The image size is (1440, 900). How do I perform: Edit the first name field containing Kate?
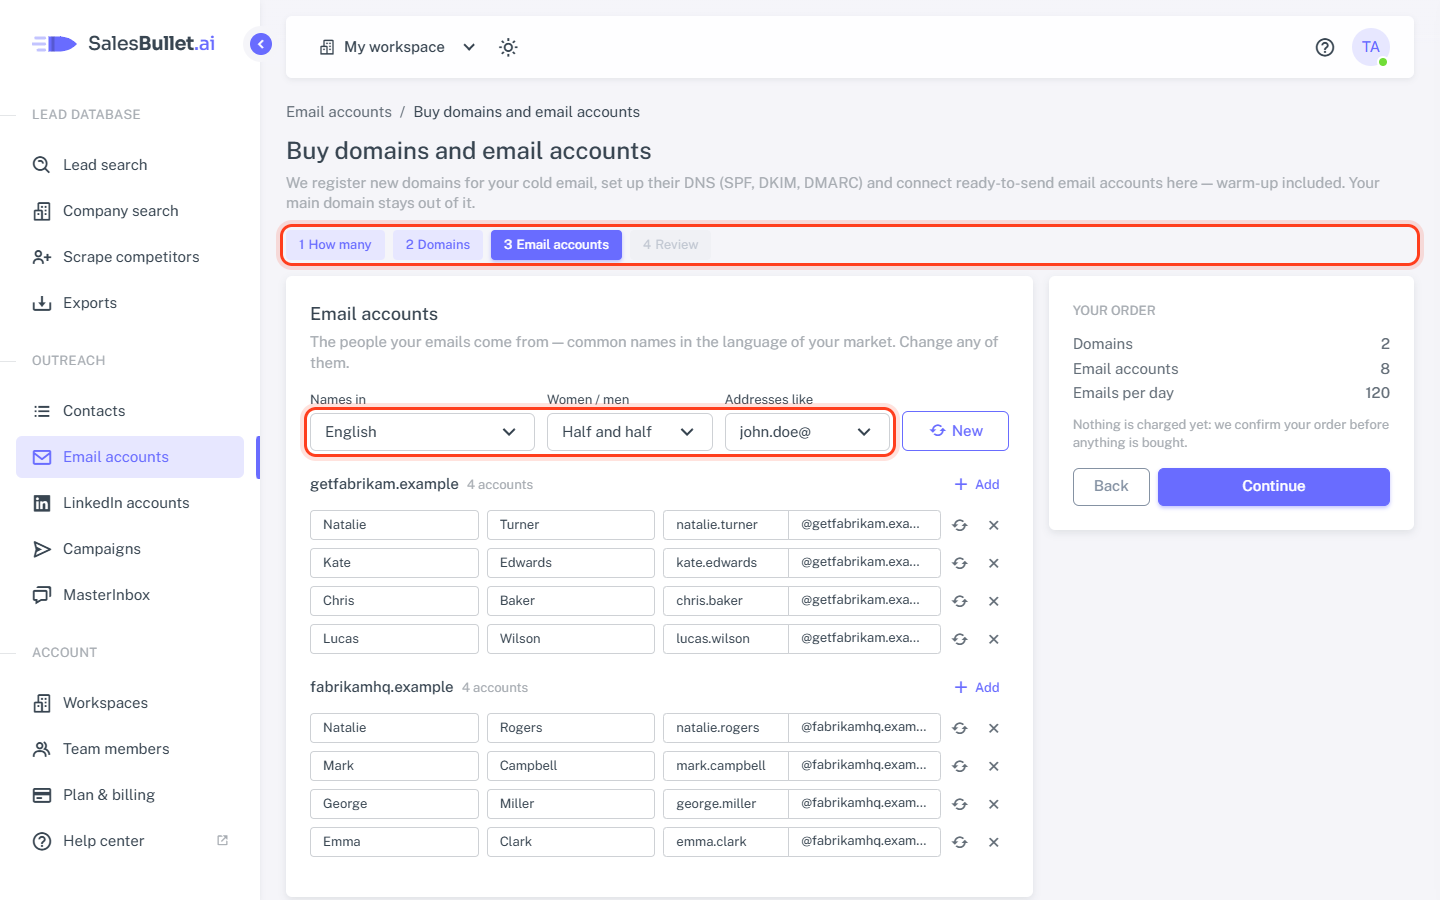(x=394, y=563)
